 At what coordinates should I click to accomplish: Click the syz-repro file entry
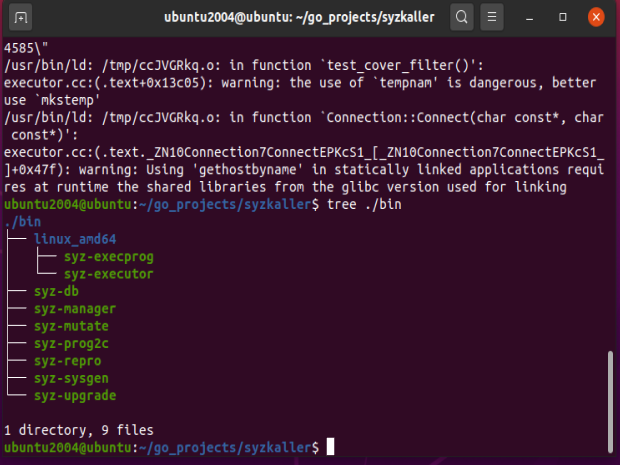[x=67, y=360]
